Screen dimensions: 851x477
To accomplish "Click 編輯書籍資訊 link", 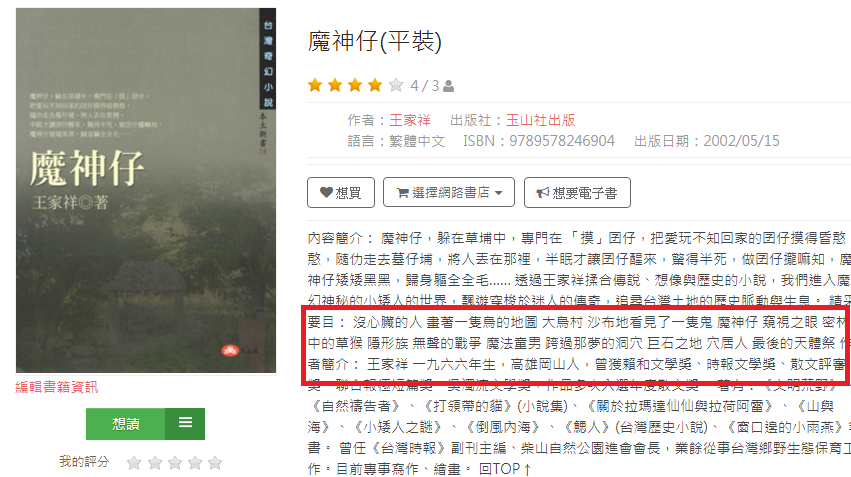I will [57, 387].
